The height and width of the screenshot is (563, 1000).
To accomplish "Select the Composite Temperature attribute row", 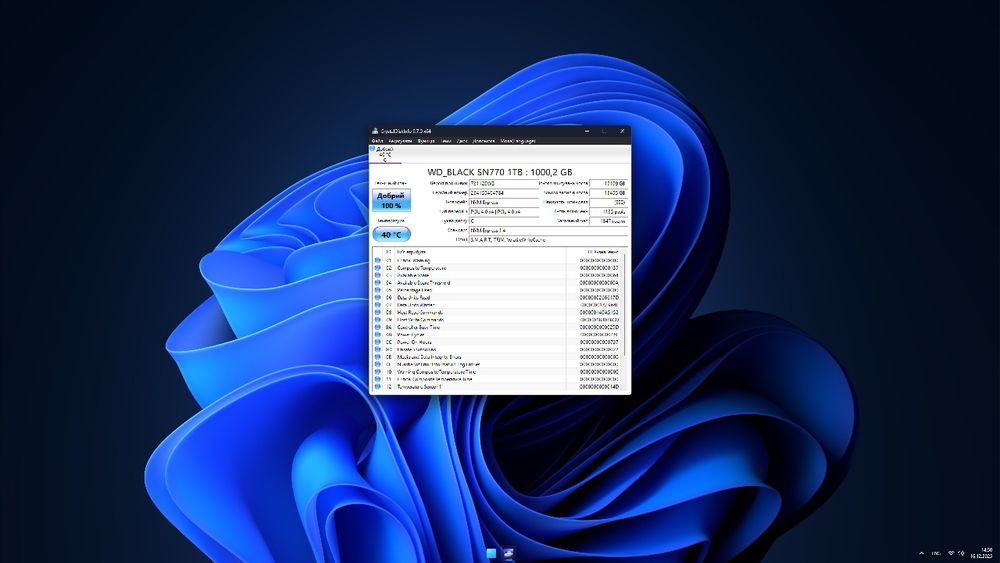I will (497, 268).
